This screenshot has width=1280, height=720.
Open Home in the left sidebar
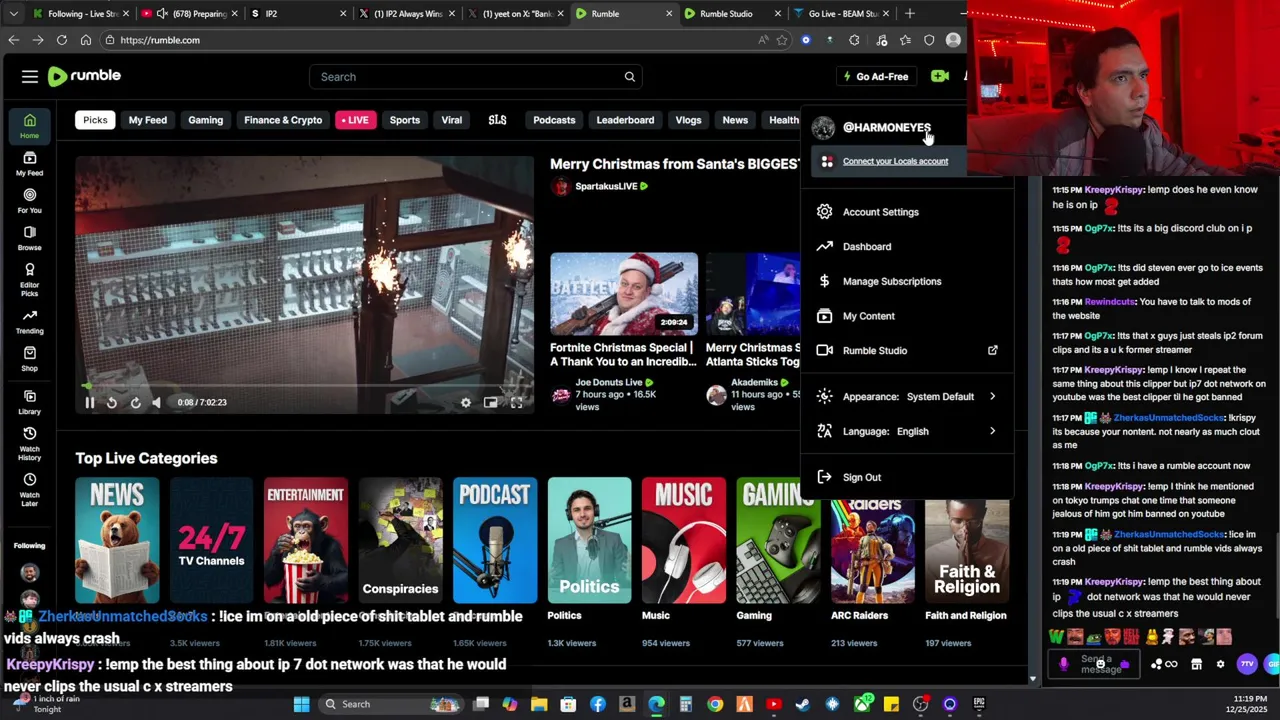click(x=29, y=126)
